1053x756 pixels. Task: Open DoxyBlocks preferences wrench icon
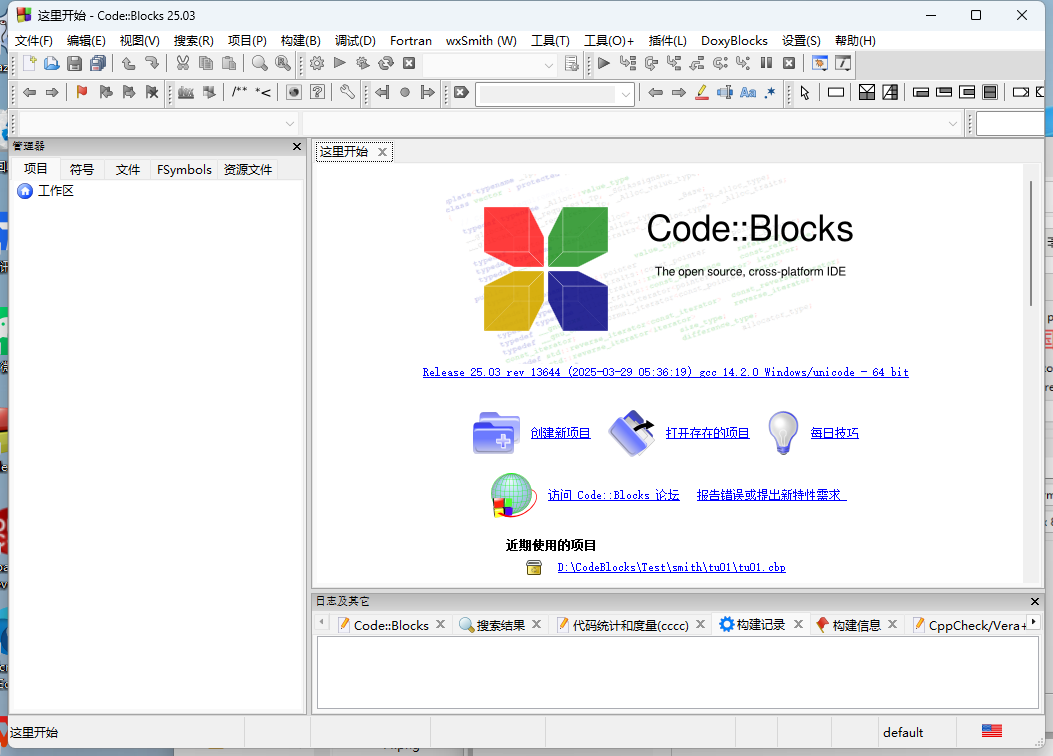point(347,93)
